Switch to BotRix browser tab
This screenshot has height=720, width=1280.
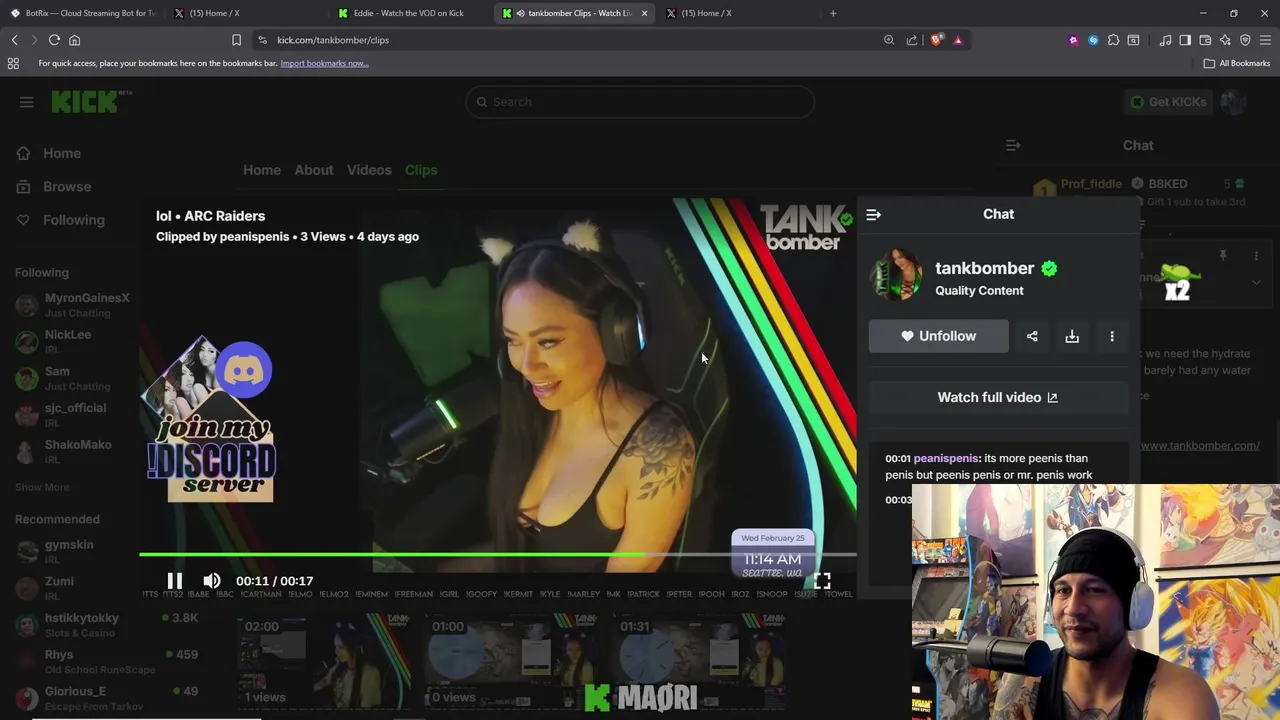click(x=82, y=13)
